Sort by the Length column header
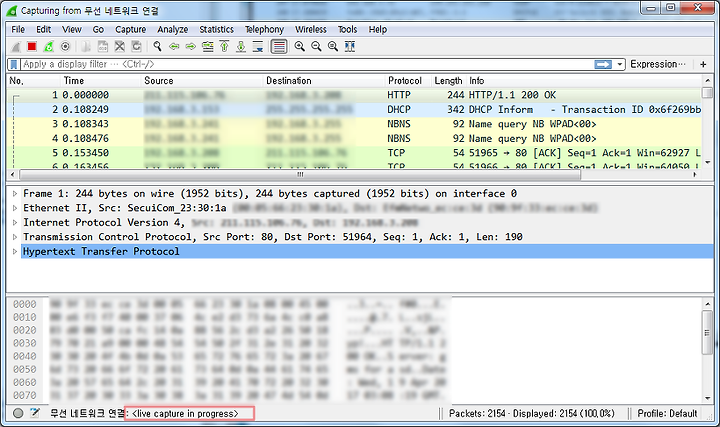This screenshot has height=427, width=720. [449, 81]
